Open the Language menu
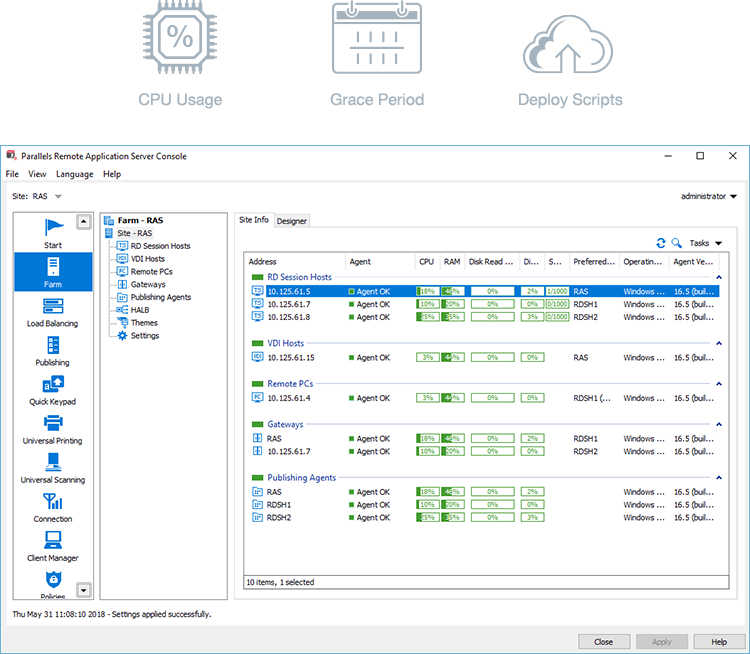 coord(75,174)
